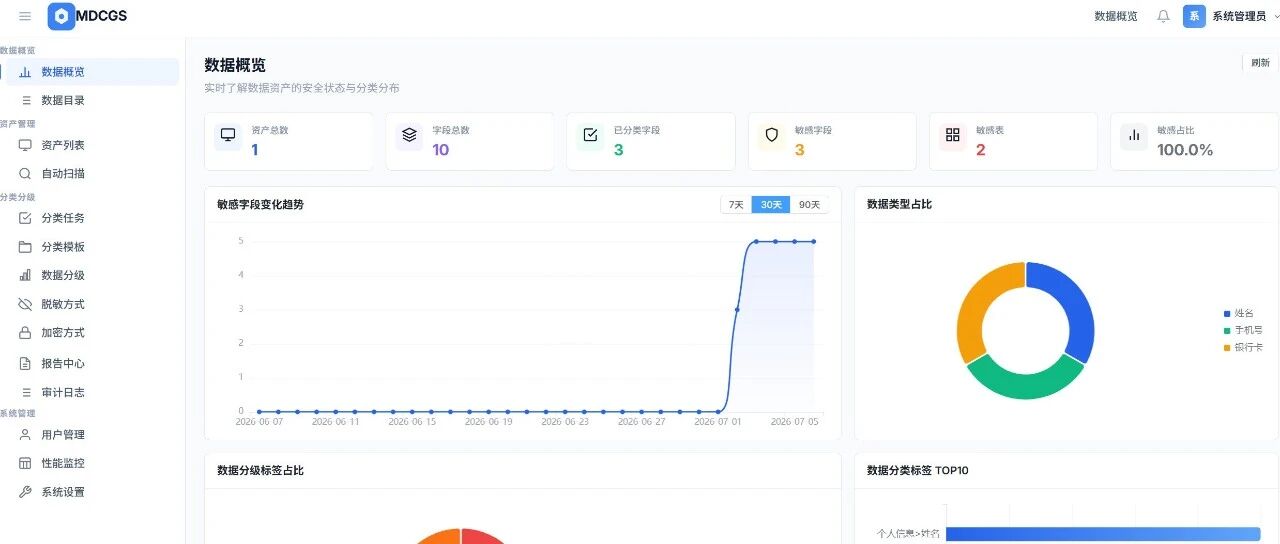The height and width of the screenshot is (544, 1280).
Task: Click the bar chart icon beside 数据概览
Action: pos(25,72)
